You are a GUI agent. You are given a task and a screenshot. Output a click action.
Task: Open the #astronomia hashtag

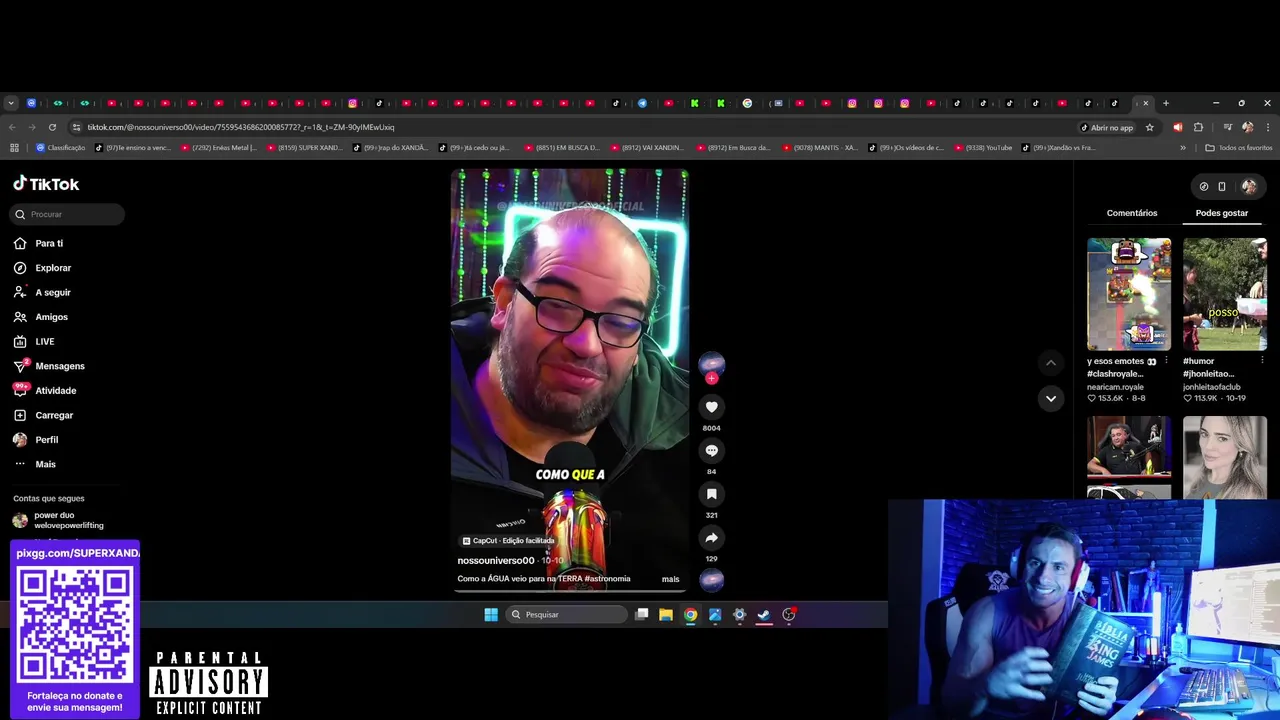pos(607,579)
